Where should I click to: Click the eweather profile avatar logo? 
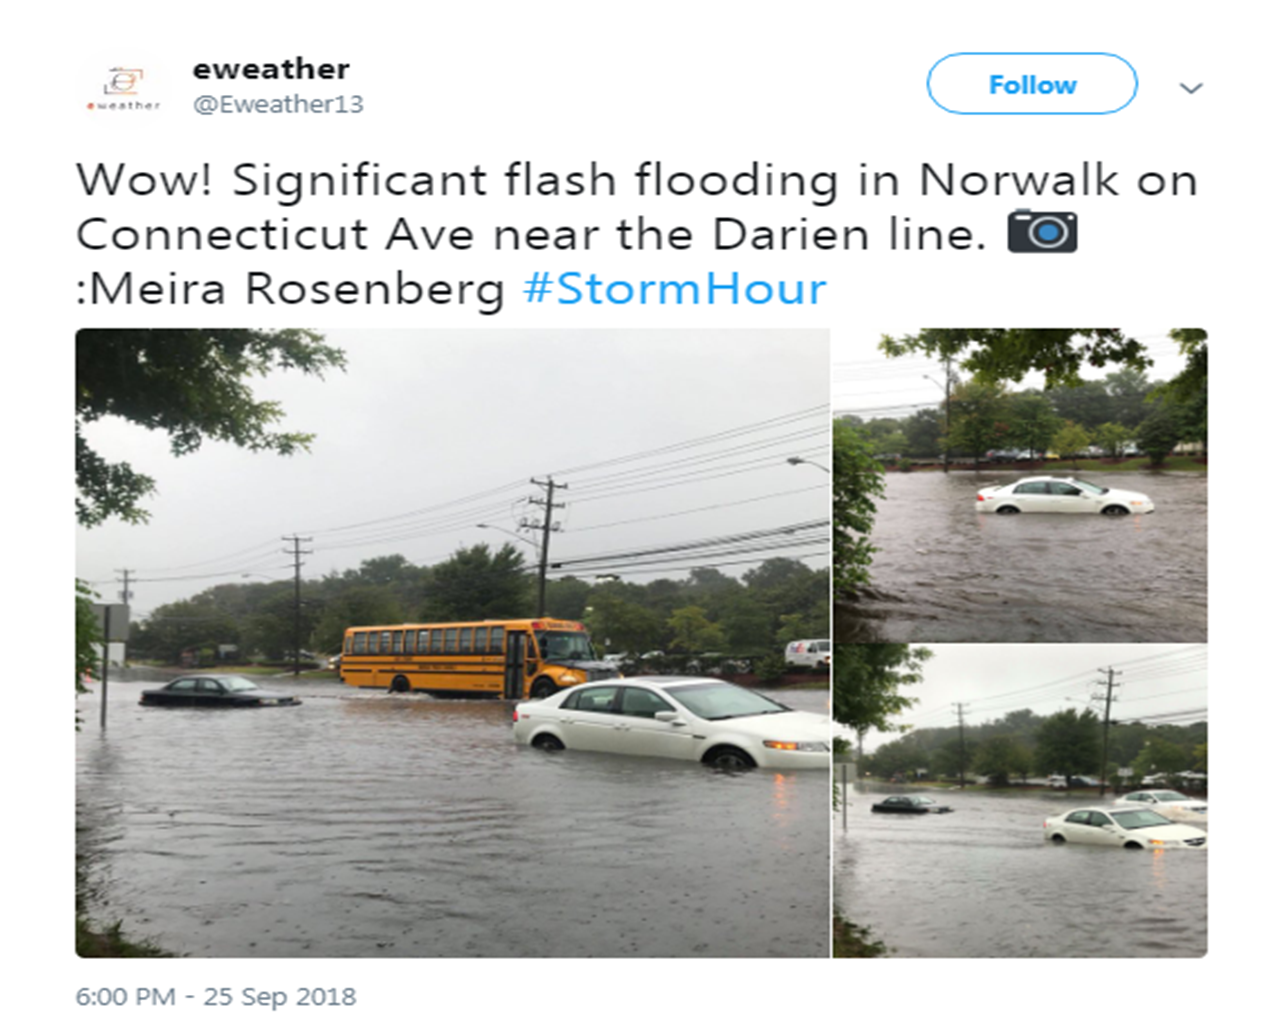click(x=123, y=87)
